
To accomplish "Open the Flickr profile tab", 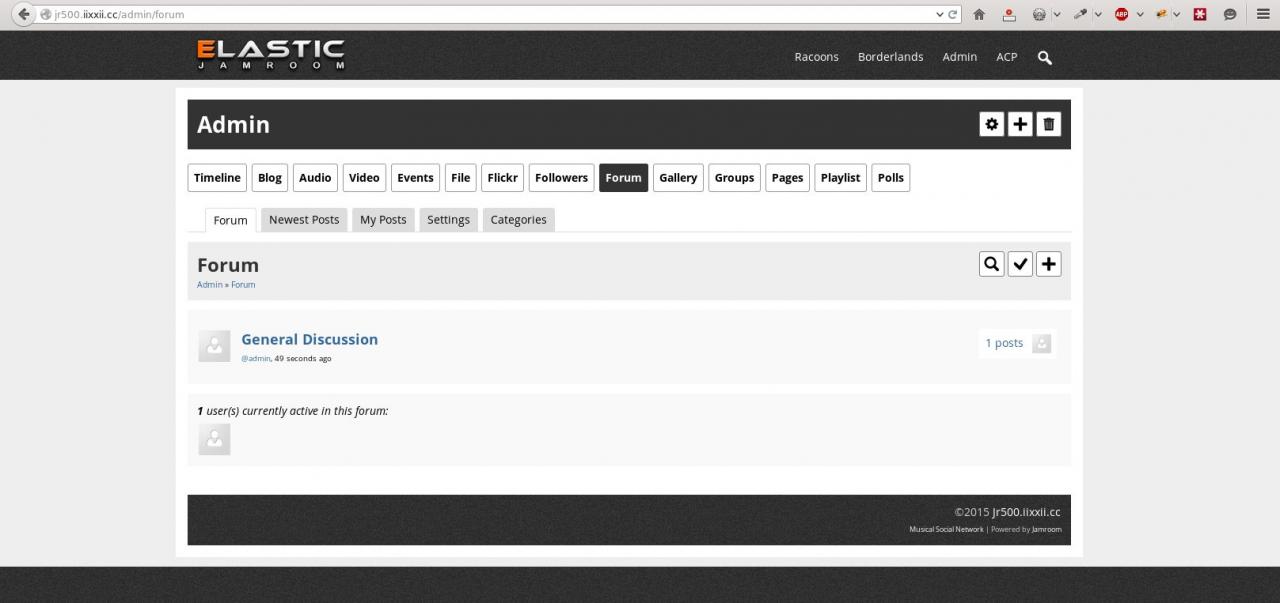I will tap(502, 178).
